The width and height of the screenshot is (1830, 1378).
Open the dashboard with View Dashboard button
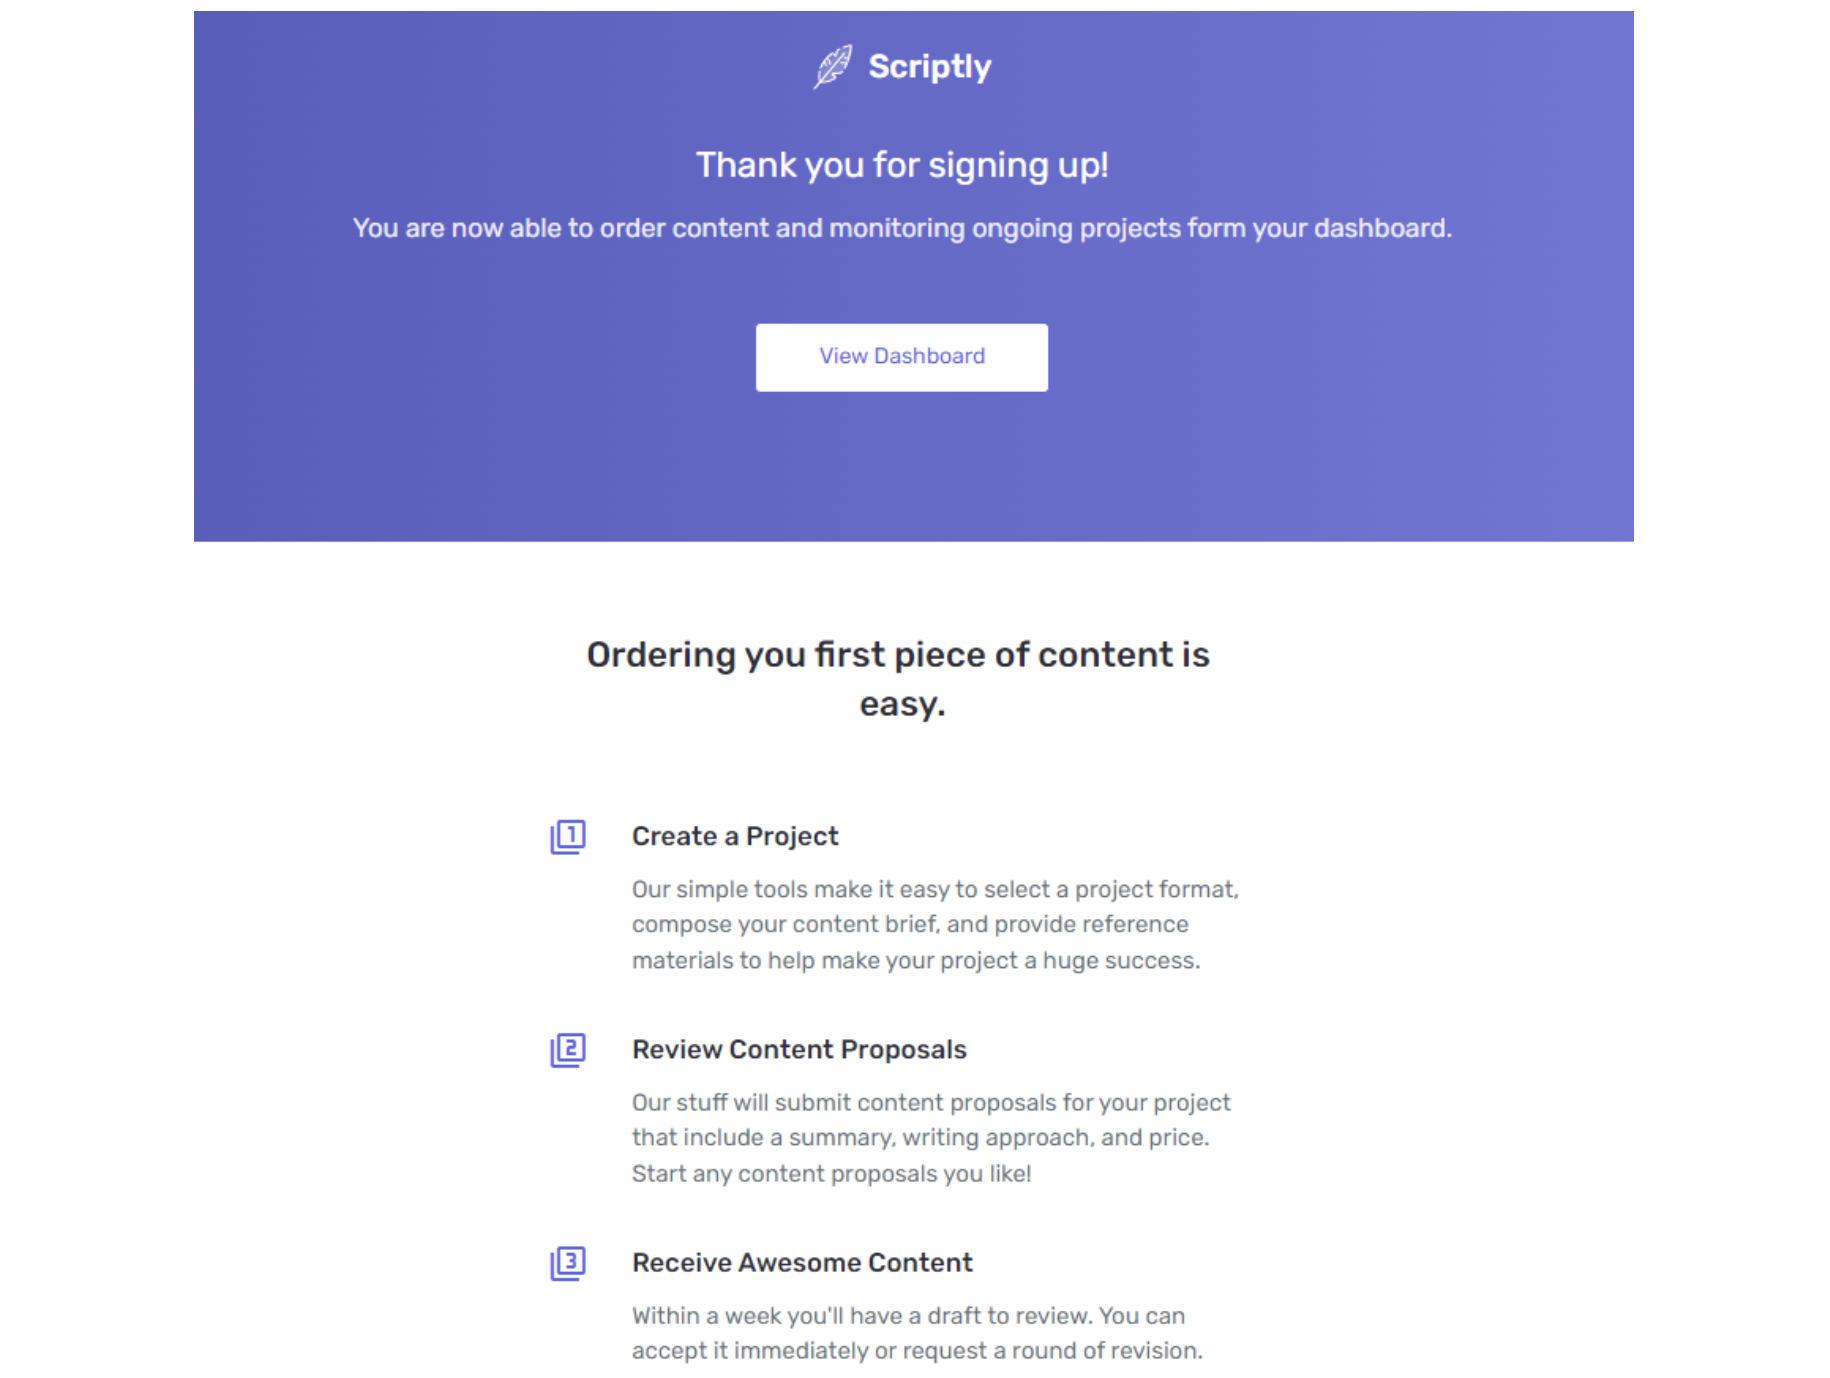pos(901,357)
